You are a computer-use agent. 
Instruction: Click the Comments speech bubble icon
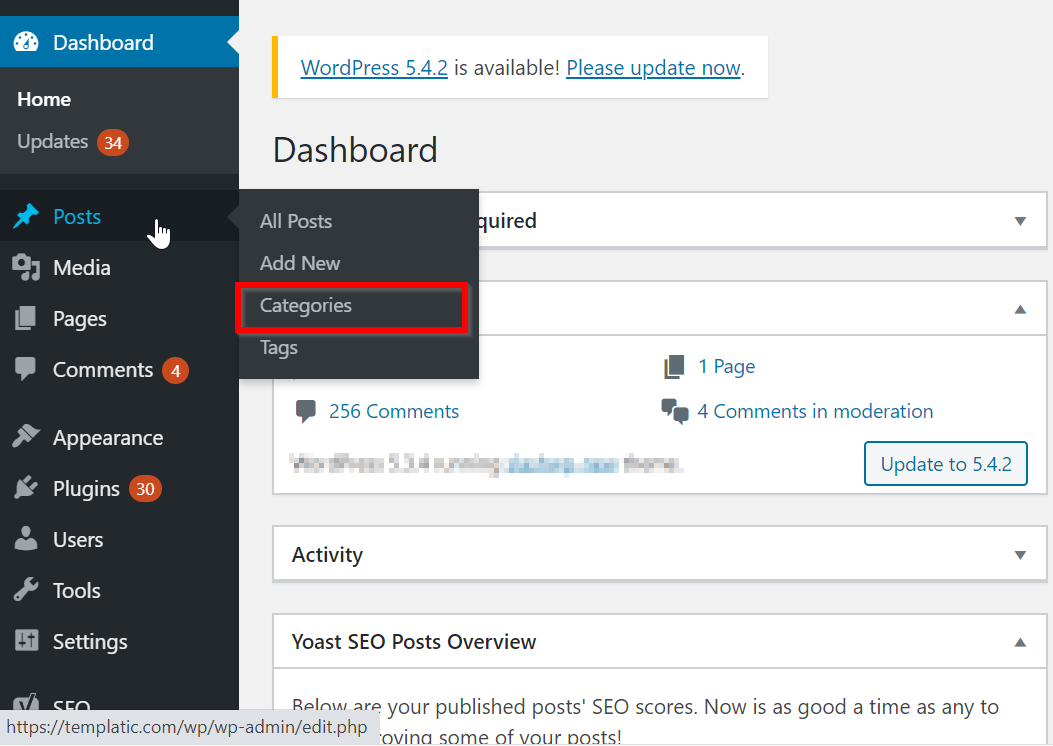pos(26,369)
